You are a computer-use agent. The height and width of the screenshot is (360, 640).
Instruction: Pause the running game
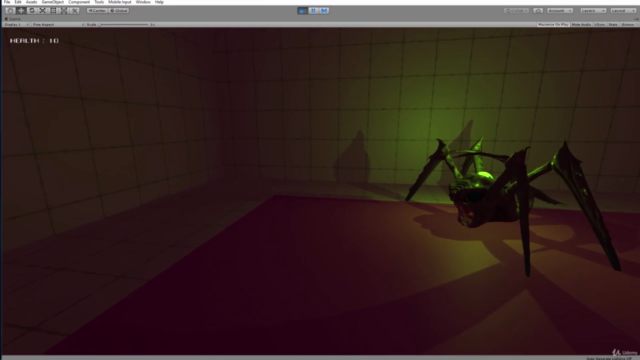pos(313,11)
